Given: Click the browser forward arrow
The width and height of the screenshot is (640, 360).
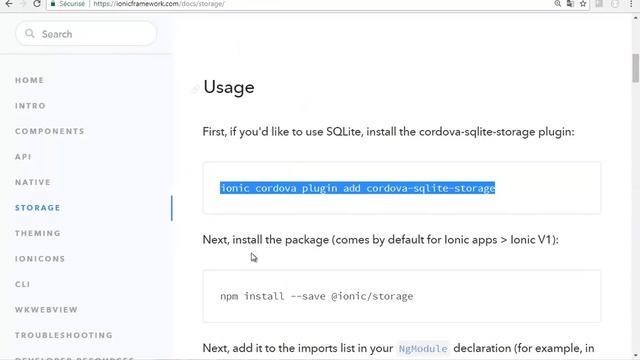Looking at the screenshot, I should 23,4.
